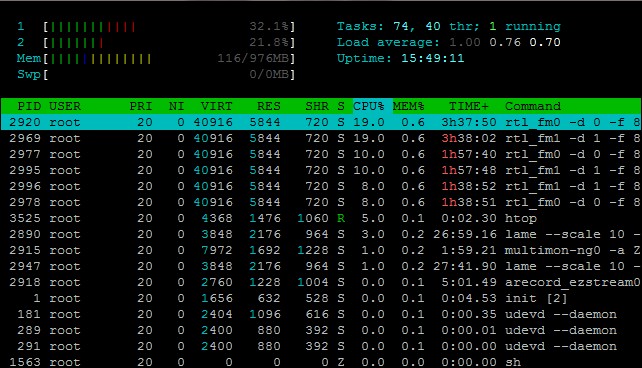Viewport: 642px width, 368px height.
Task: Click the R state of htop
Action: (341, 218)
